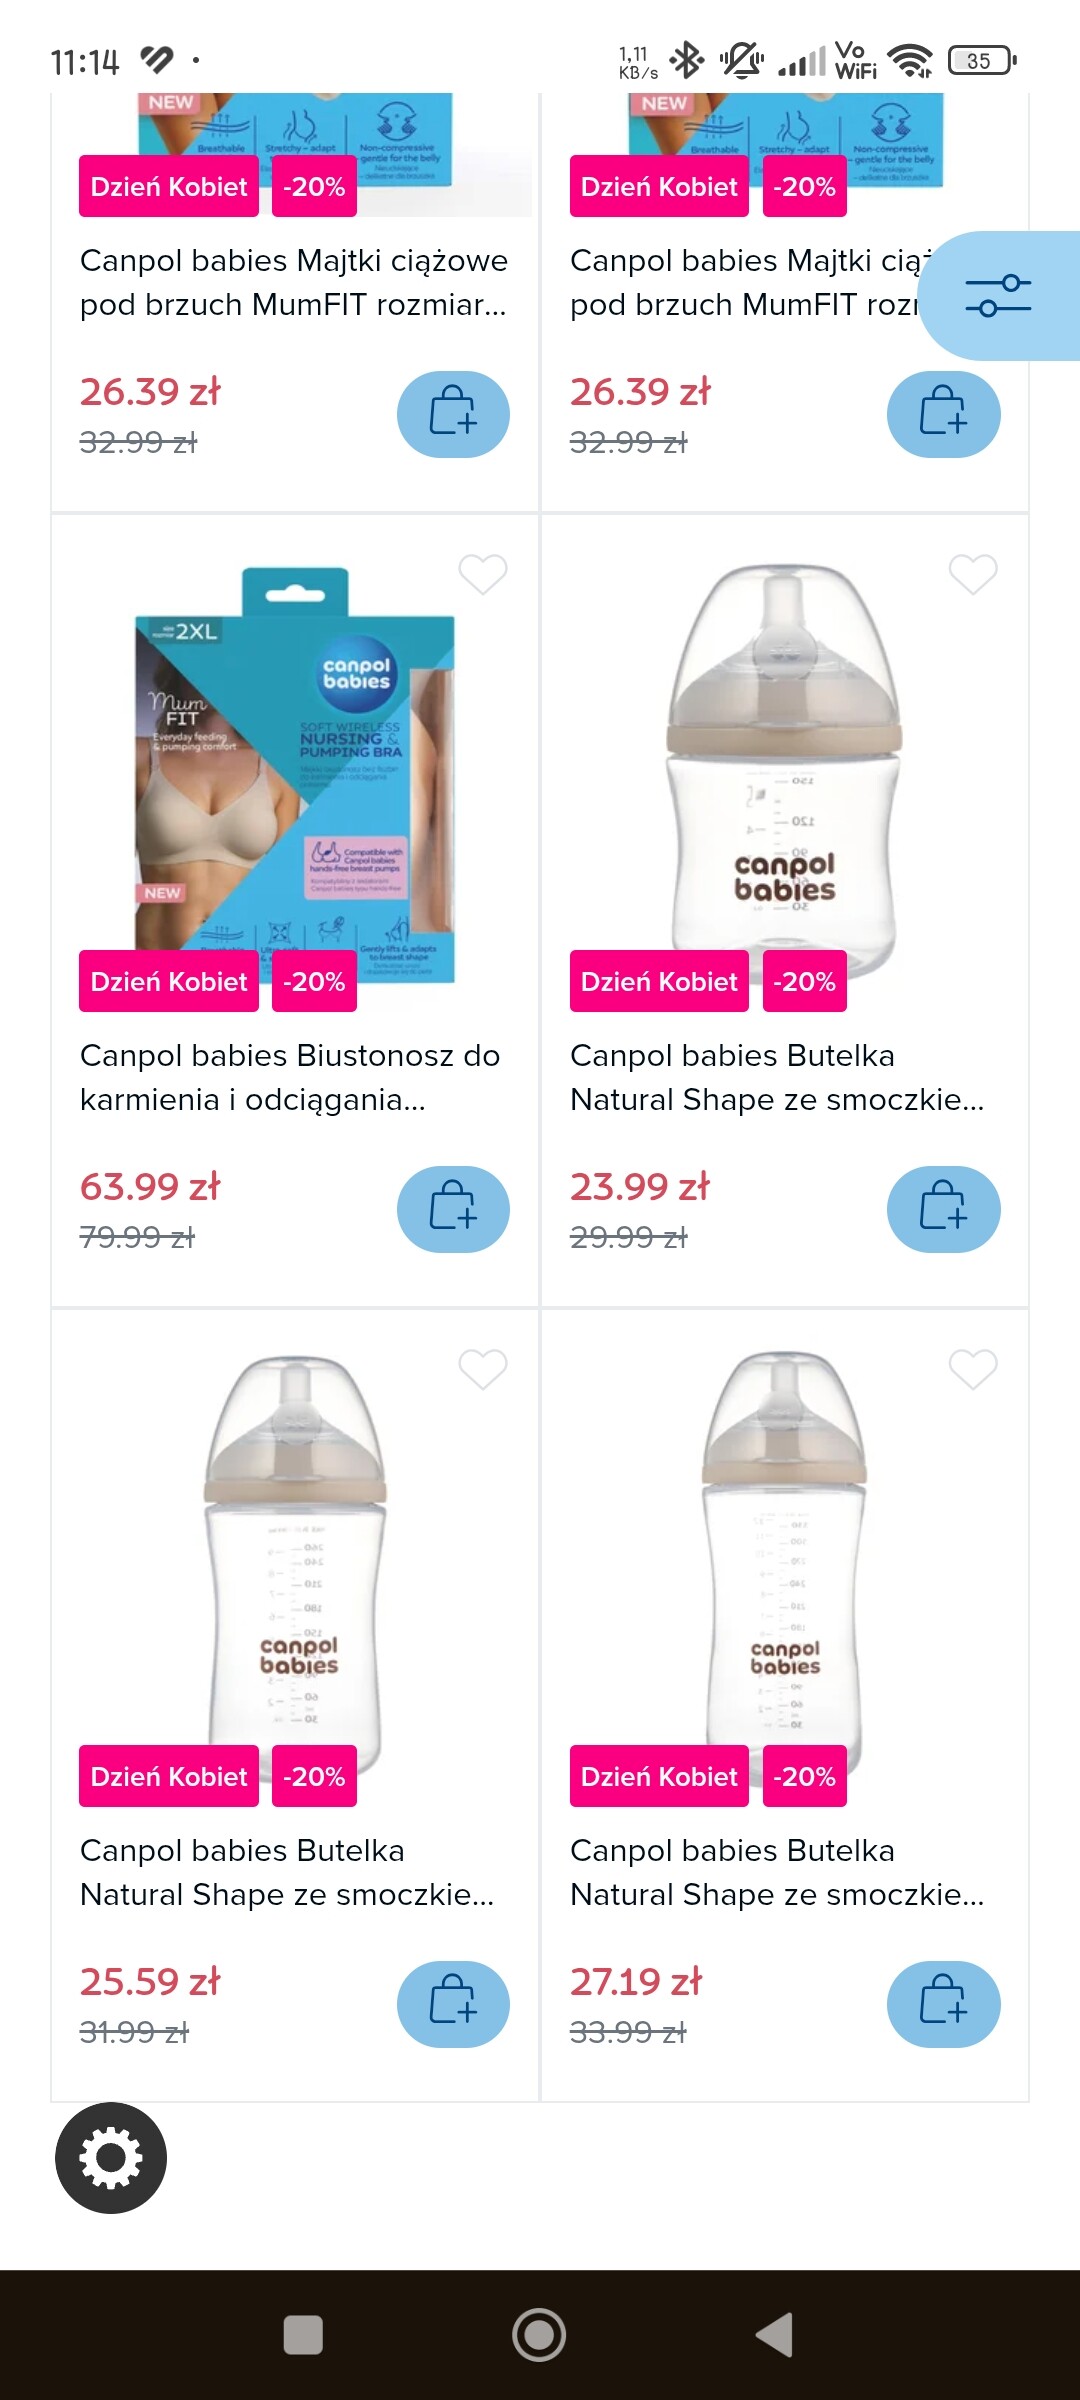The height and width of the screenshot is (2400, 1080).
Task: Add 25.59 zł Natural Shape bottle to cart
Action: click(x=453, y=2004)
